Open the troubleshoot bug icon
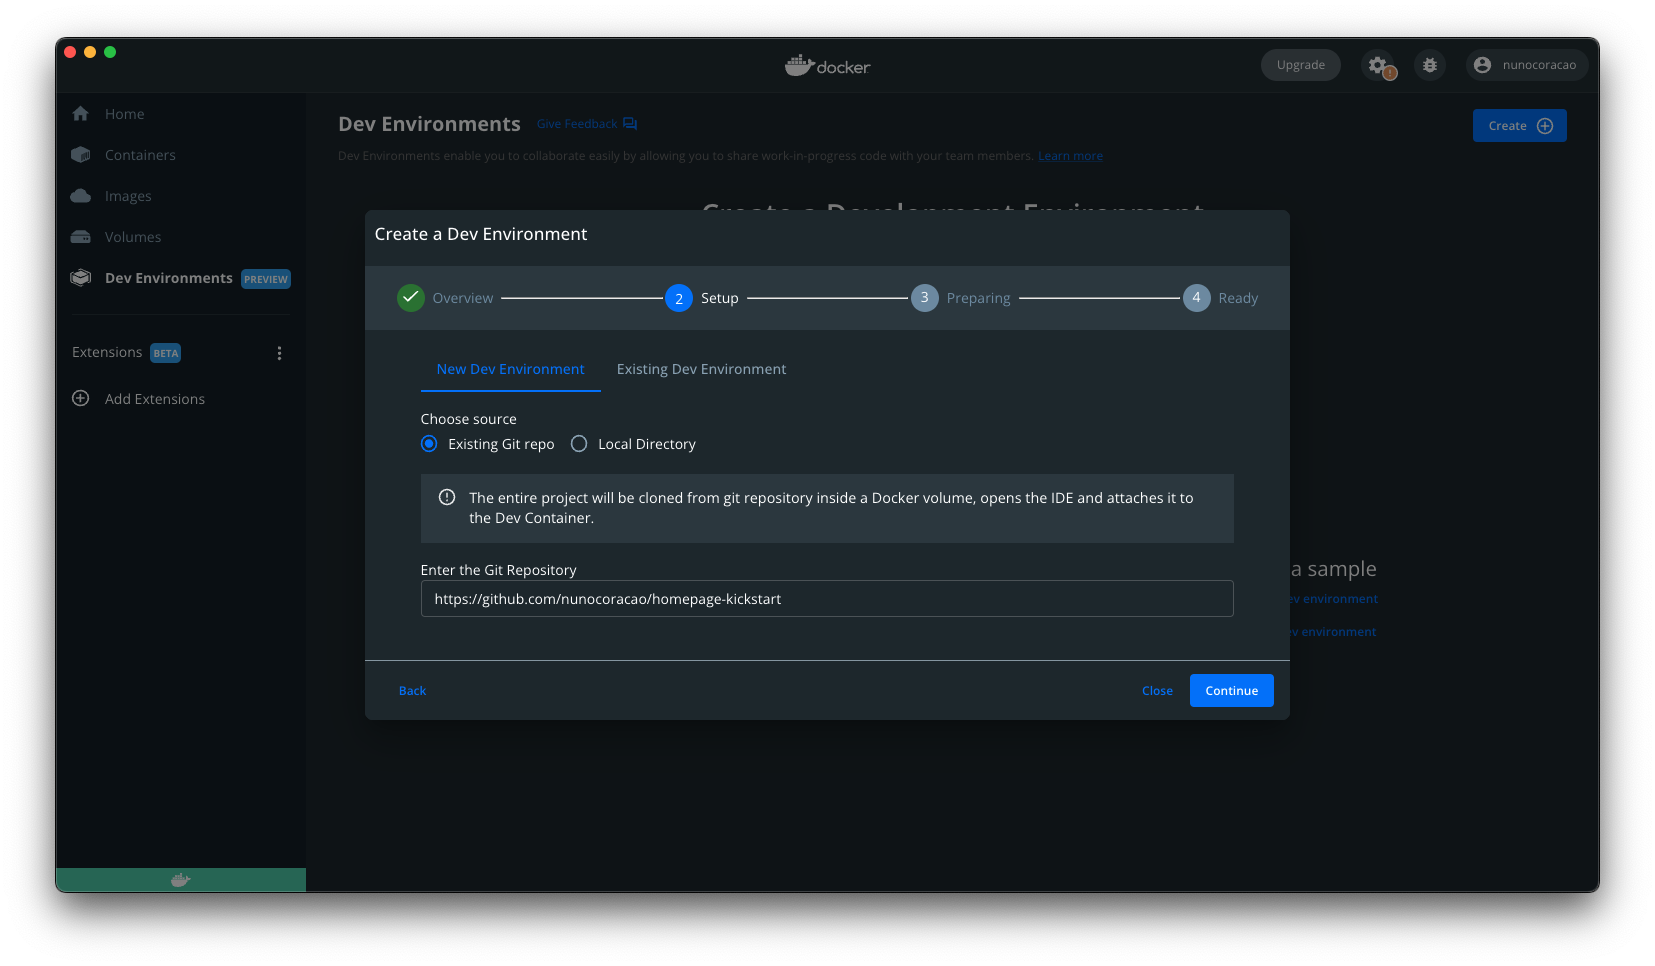Viewport: 1655px width, 966px height. (1430, 65)
